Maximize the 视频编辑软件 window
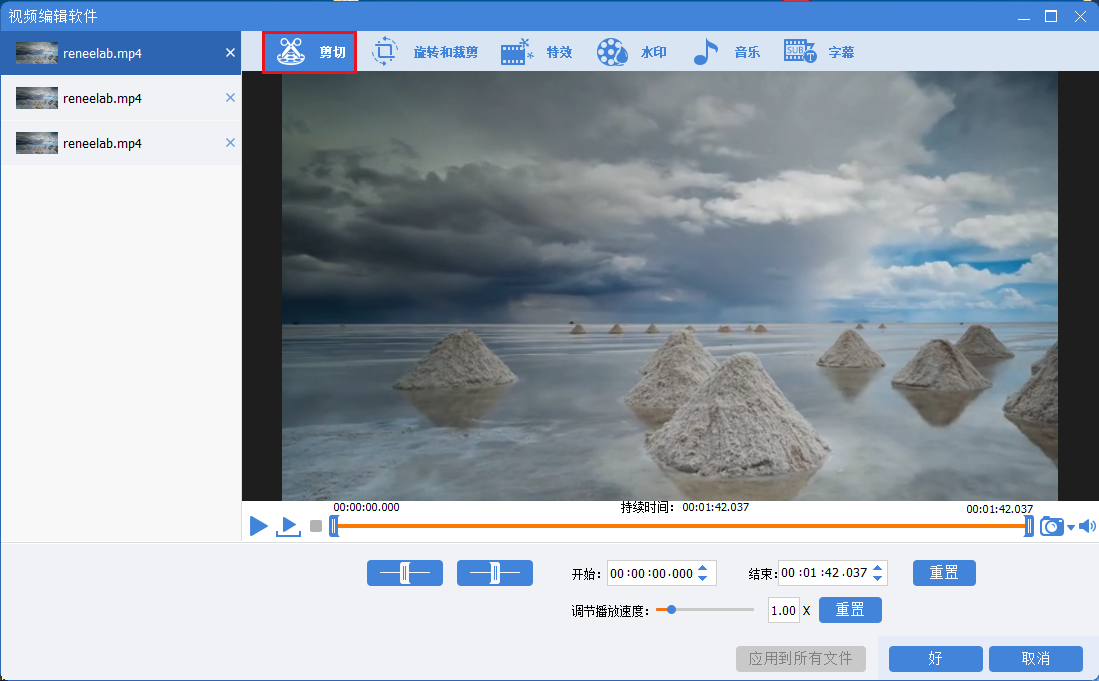 (1051, 16)
